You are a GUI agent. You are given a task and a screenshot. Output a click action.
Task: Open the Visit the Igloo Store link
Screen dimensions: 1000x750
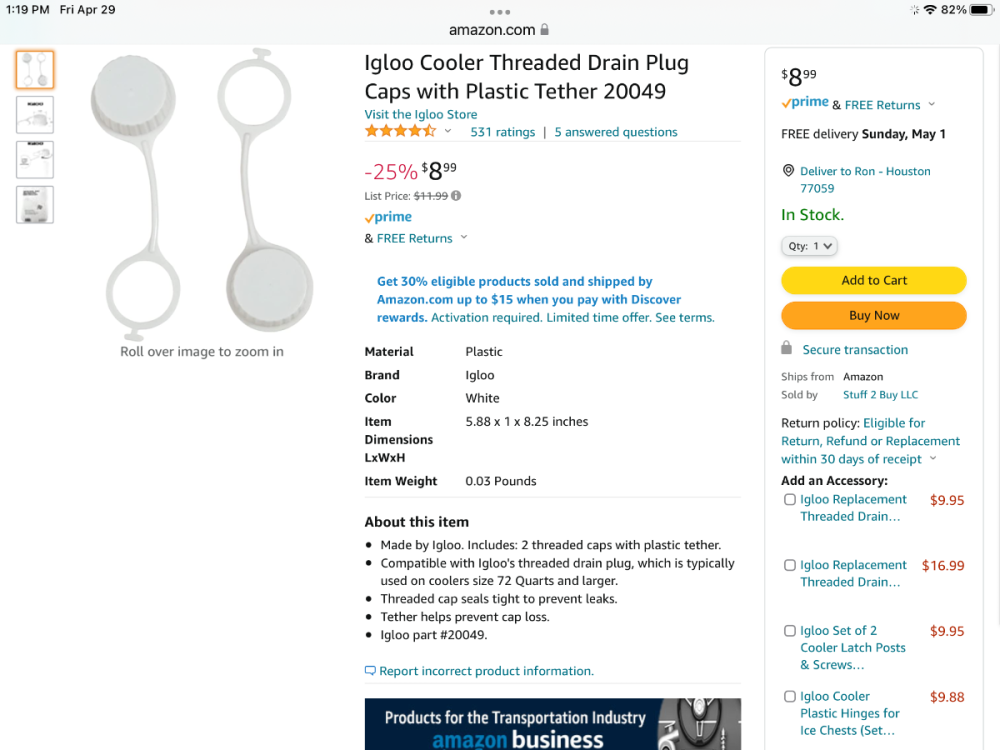tap(421, 115)
